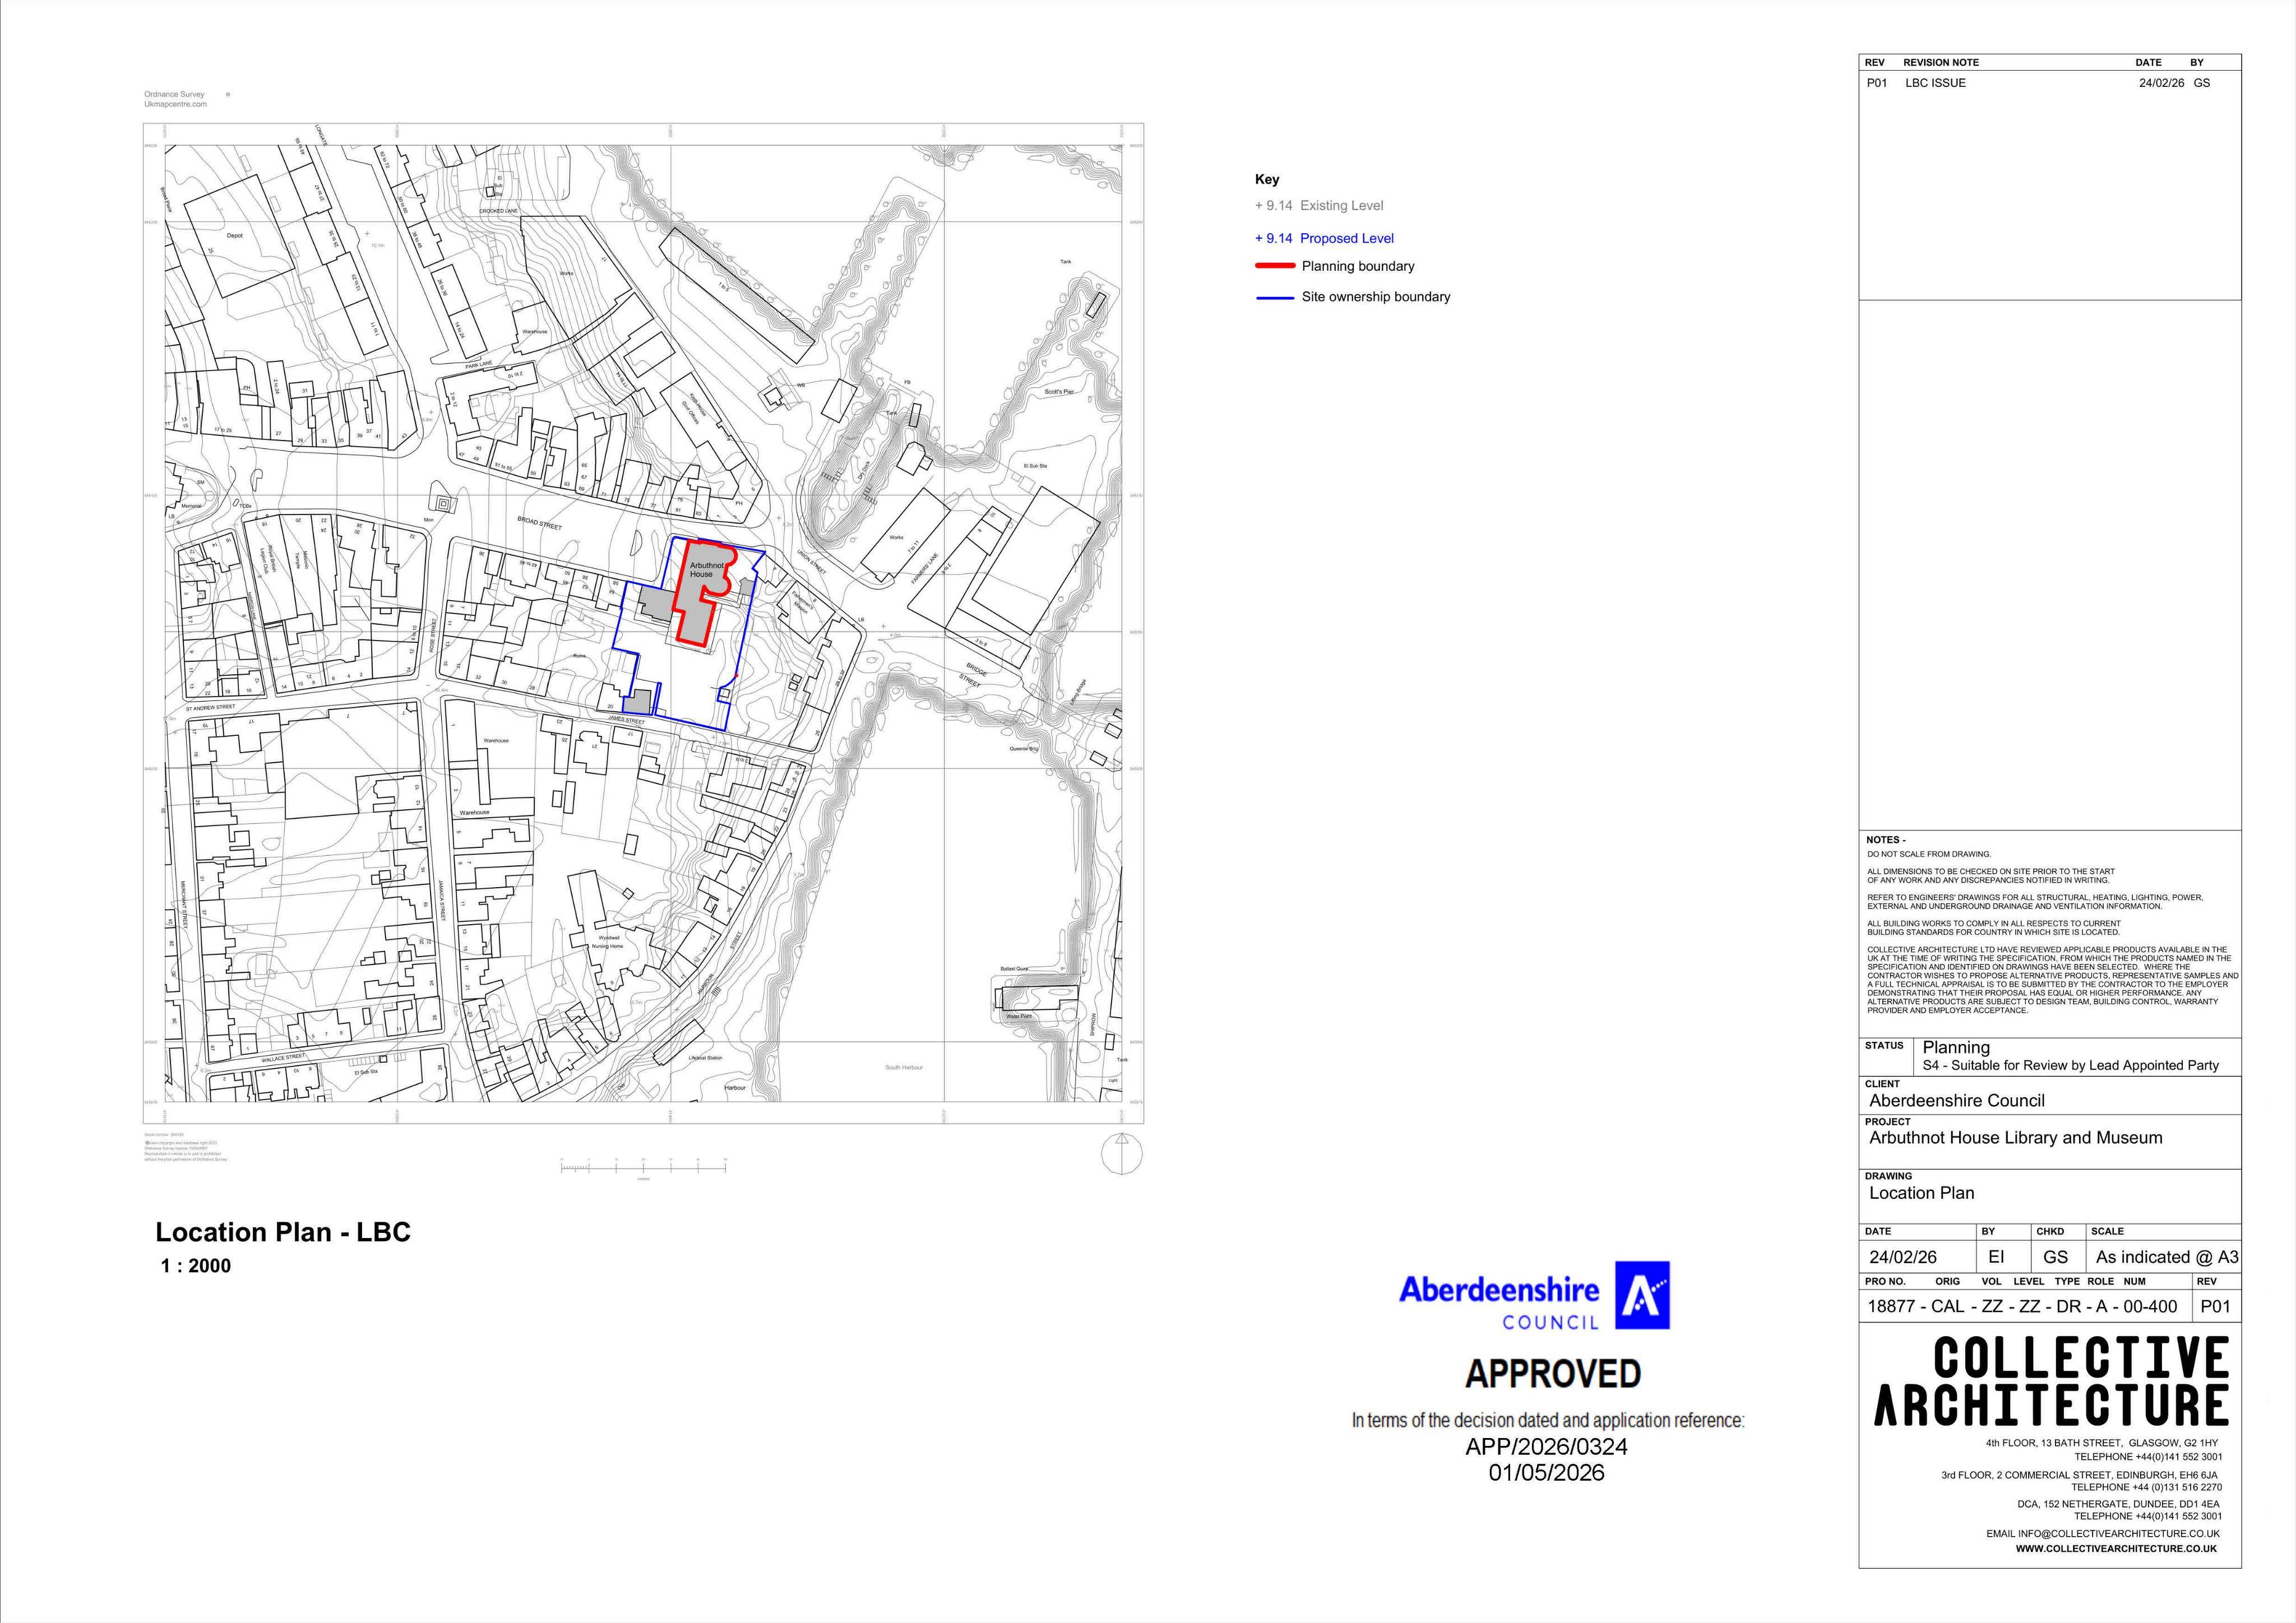Select the '+ 9.14 Existing Level' legend entry
Viewport: 2296px width, 1623px height.
tap(1319, 206)
